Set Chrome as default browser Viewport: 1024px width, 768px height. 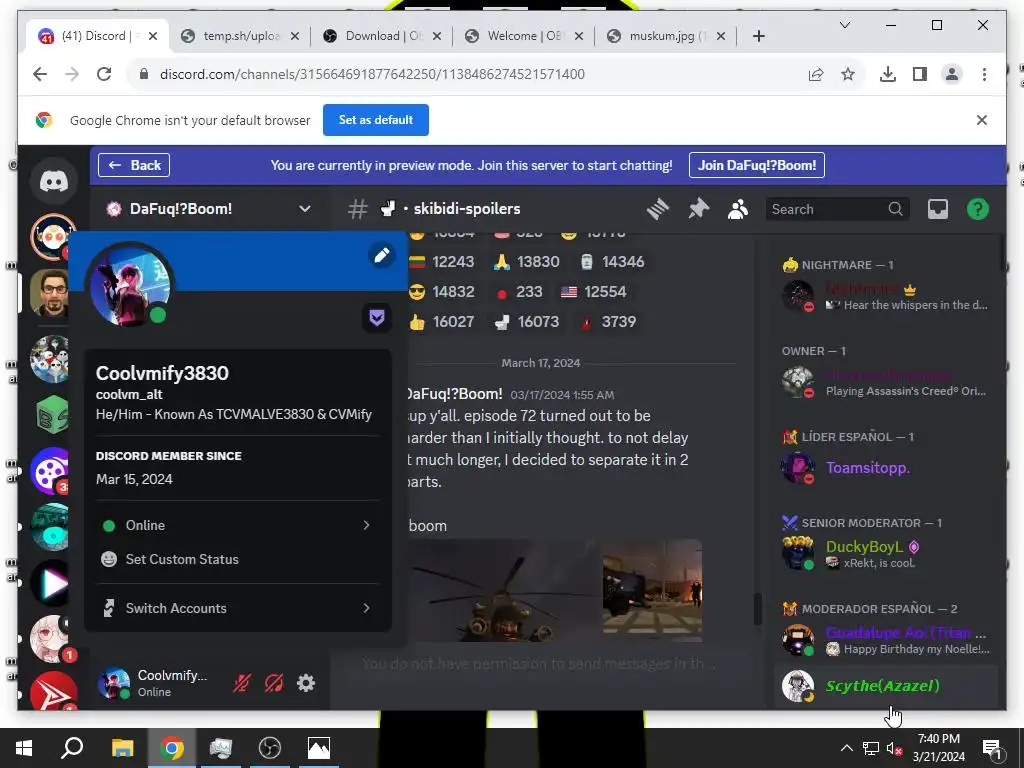(x=376, y=120)
